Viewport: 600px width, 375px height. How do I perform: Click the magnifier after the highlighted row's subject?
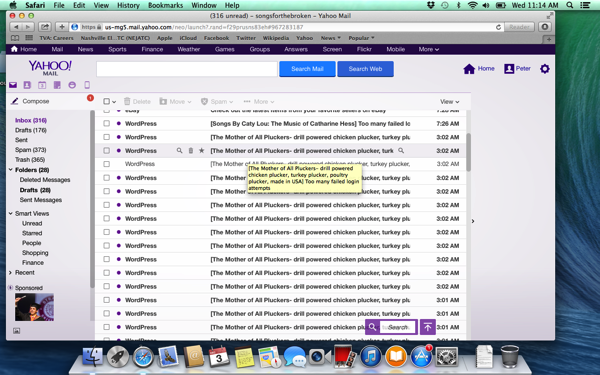coord(401,151)
